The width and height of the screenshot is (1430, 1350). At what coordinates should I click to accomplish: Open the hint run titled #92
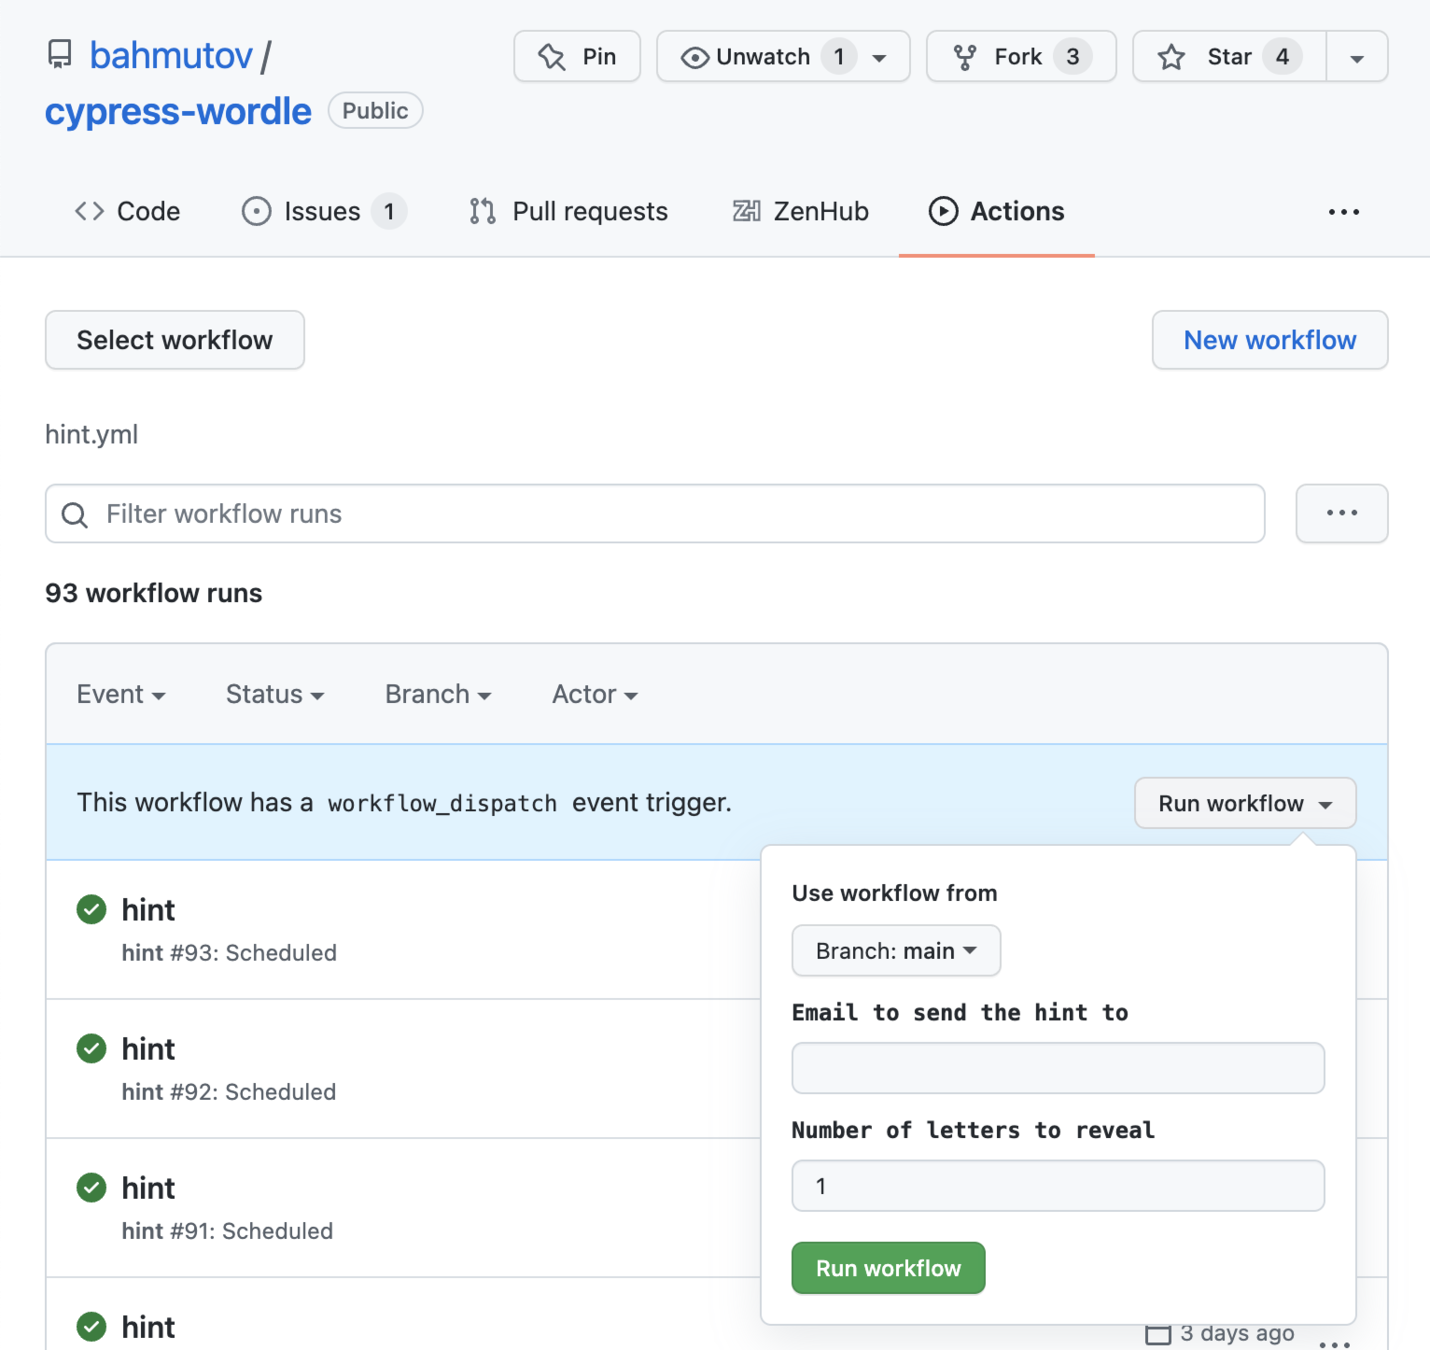pyautogui.click(x=148, y=1049)
